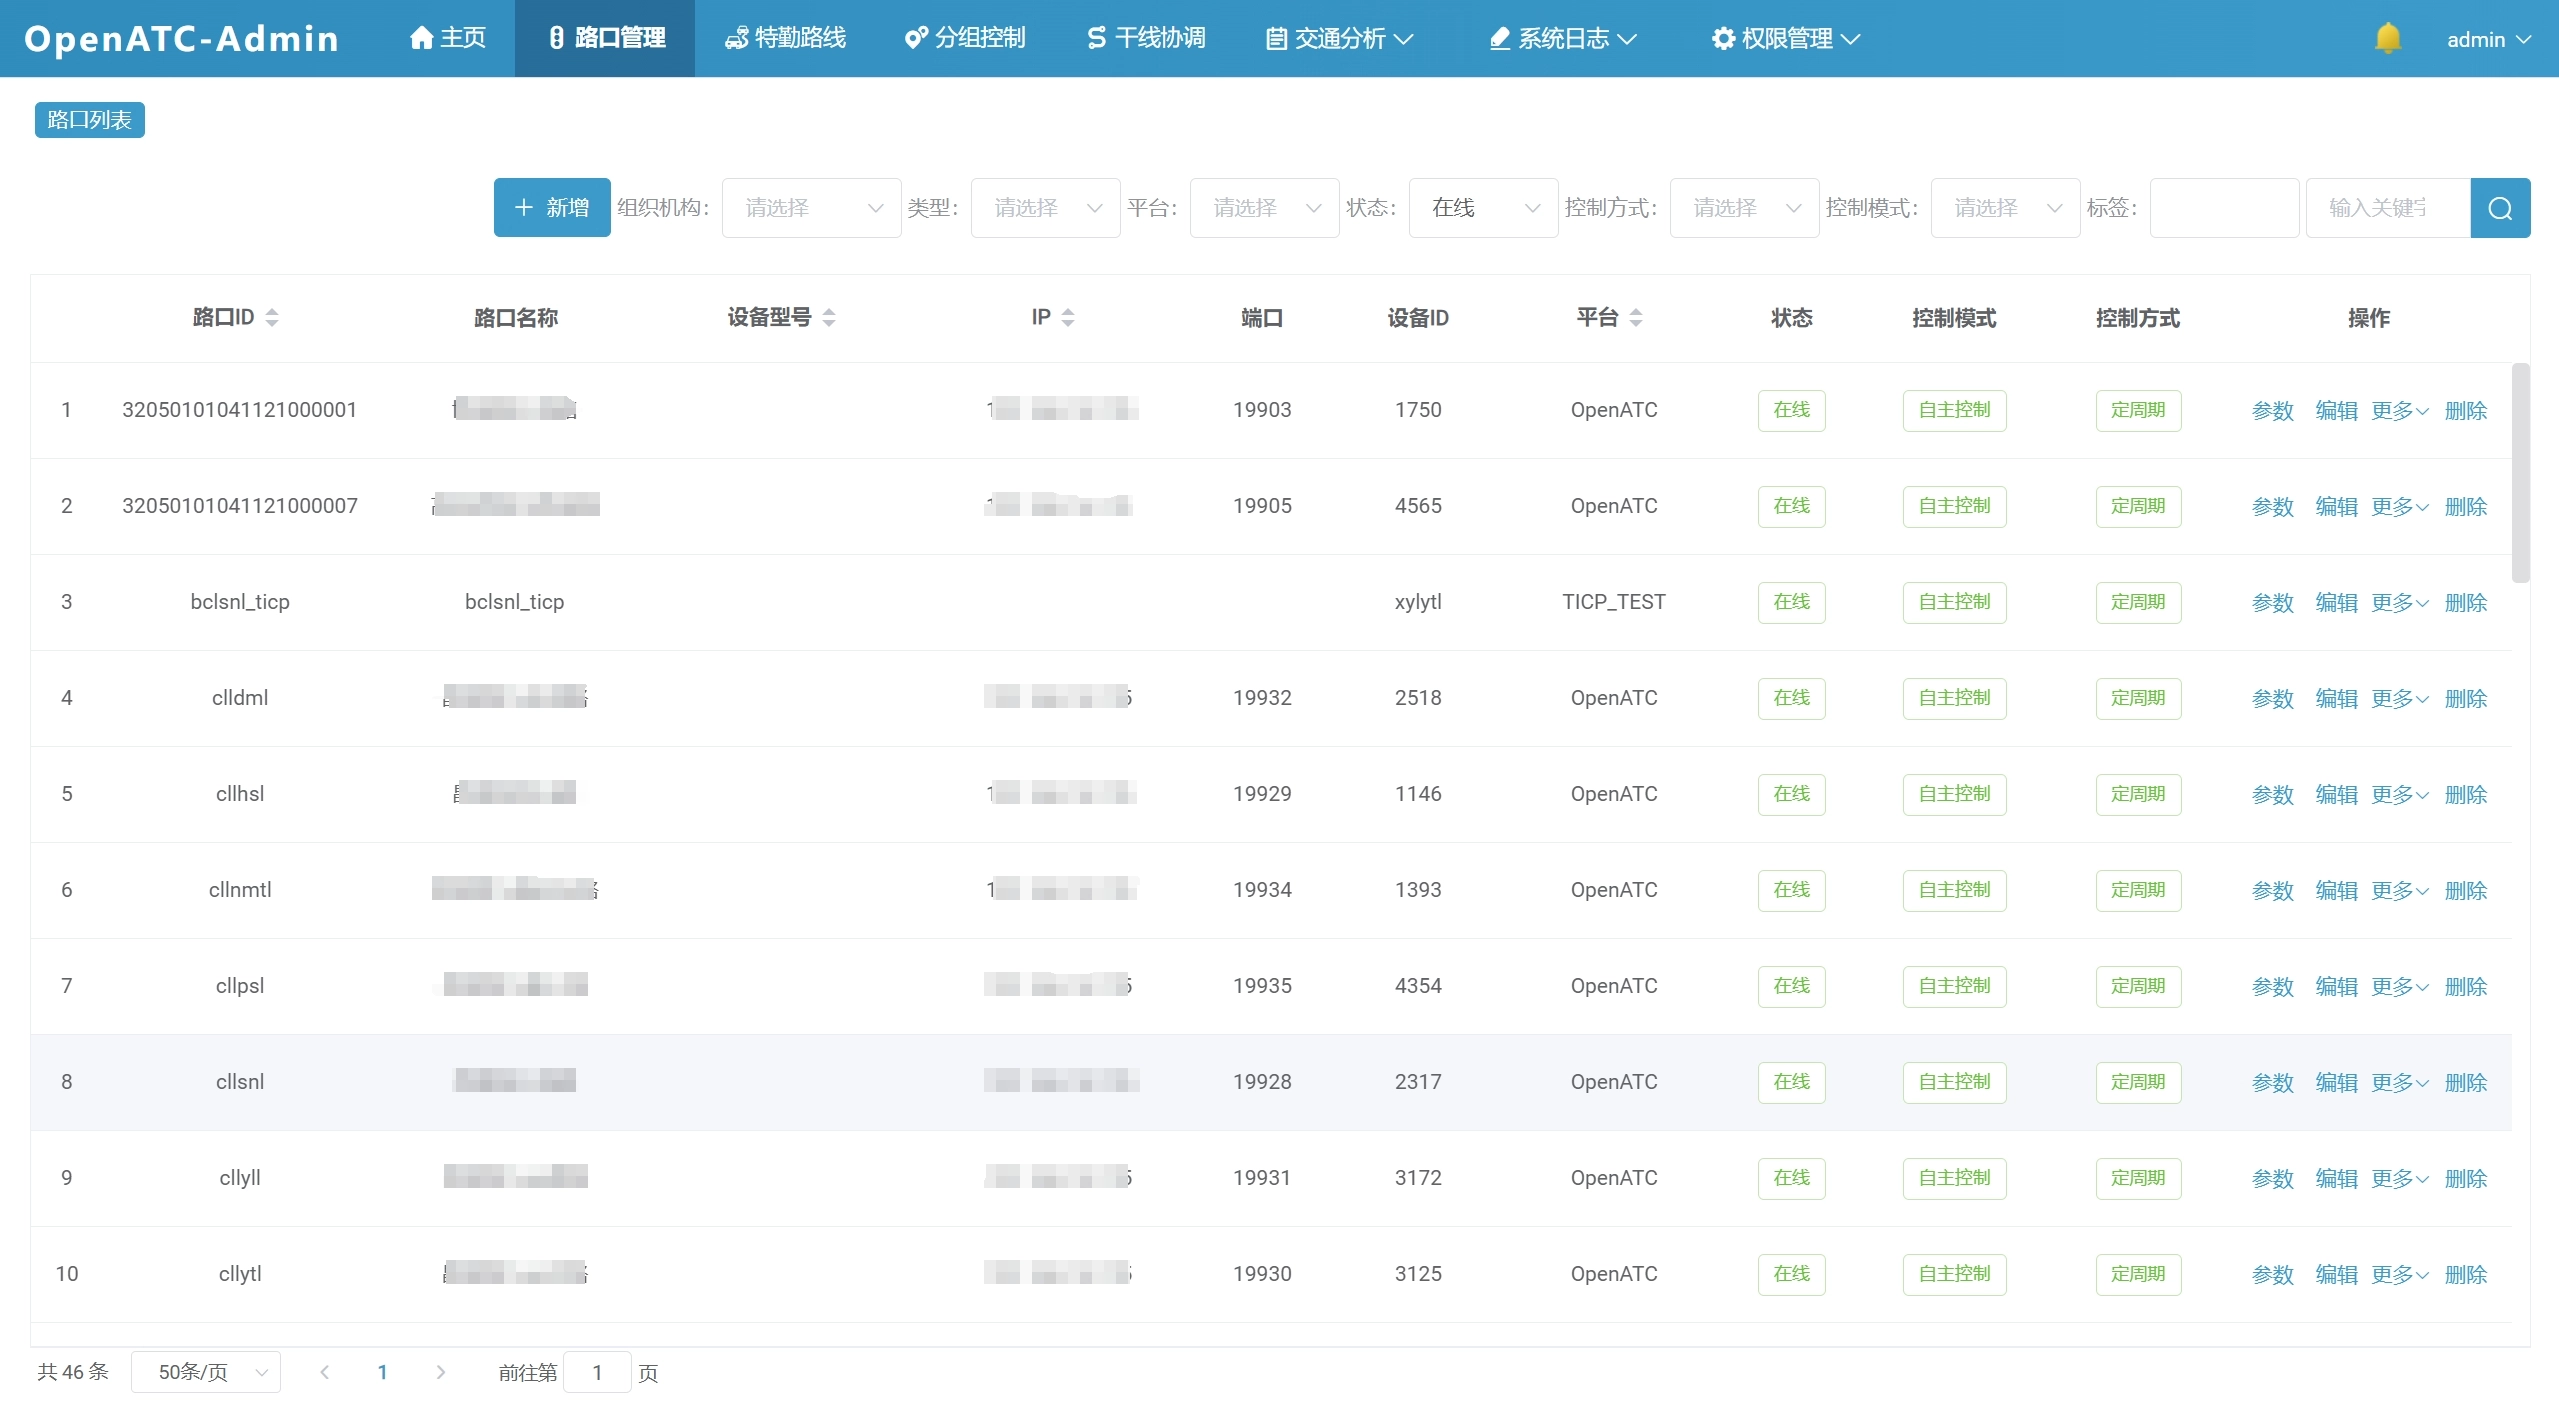This screenshot has height=1402, width=2559.
Task: Click the notification bell icon
Action: (2387, 38)
